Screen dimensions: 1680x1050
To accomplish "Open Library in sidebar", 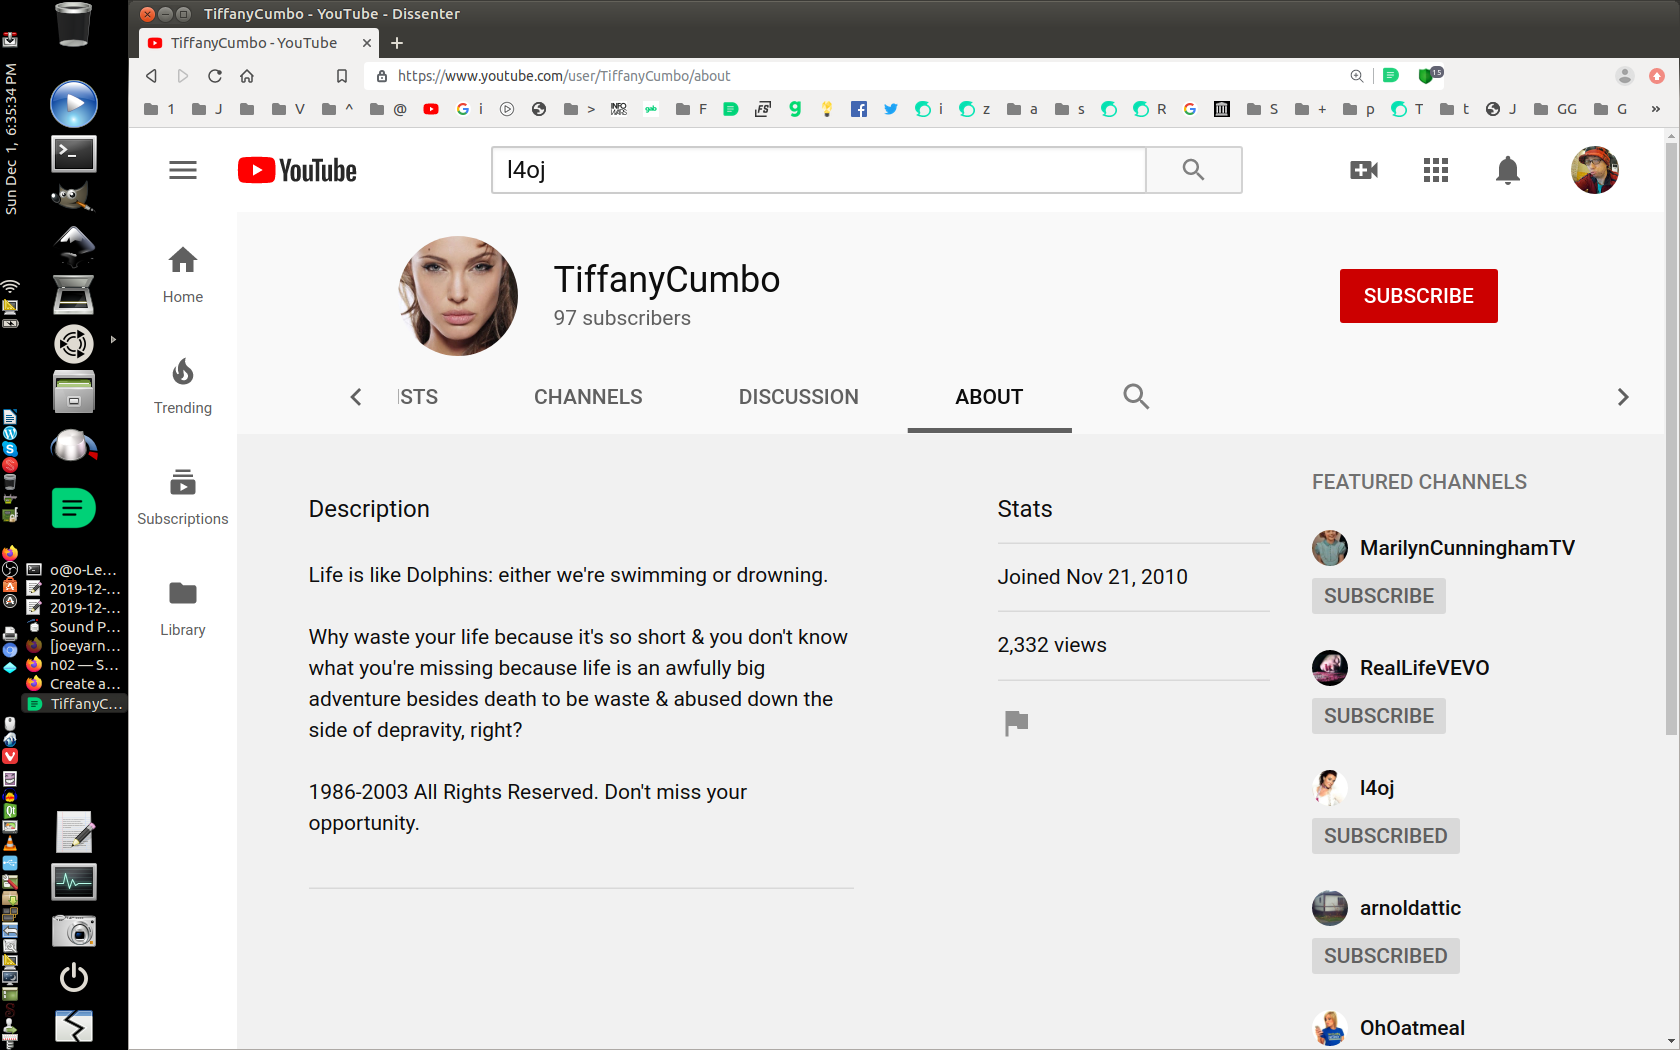I will (183, 608).
